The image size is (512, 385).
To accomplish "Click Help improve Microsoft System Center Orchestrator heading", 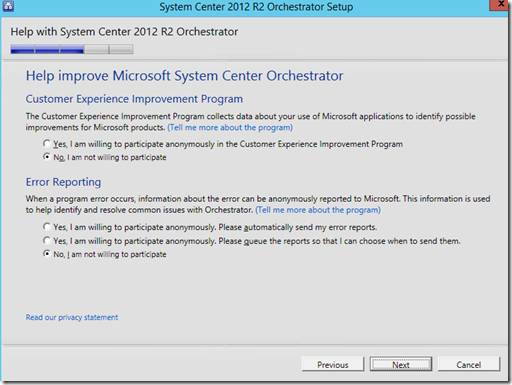I will (x=184, y=76).
